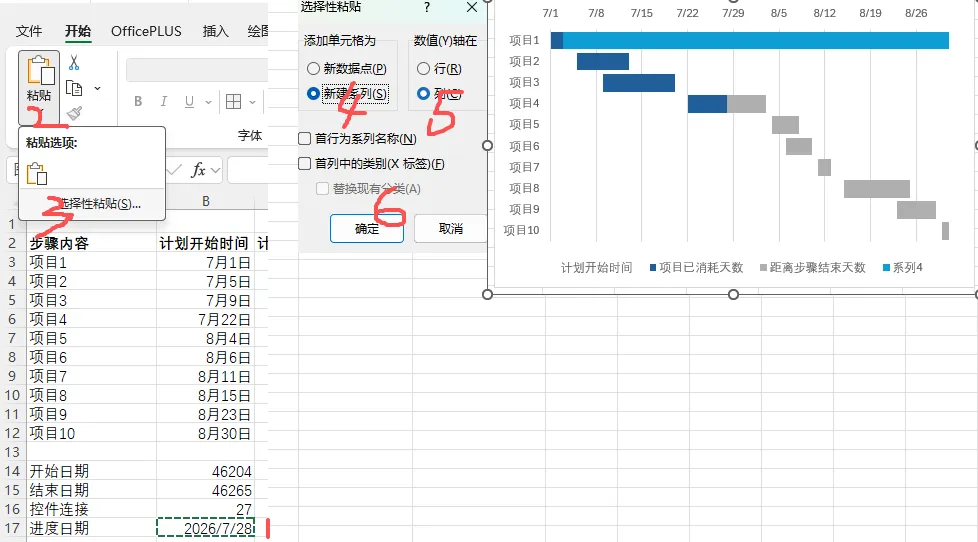Click the 项目8 gray bar in chart
Screen dimensions: 978x542
point(876,188)
